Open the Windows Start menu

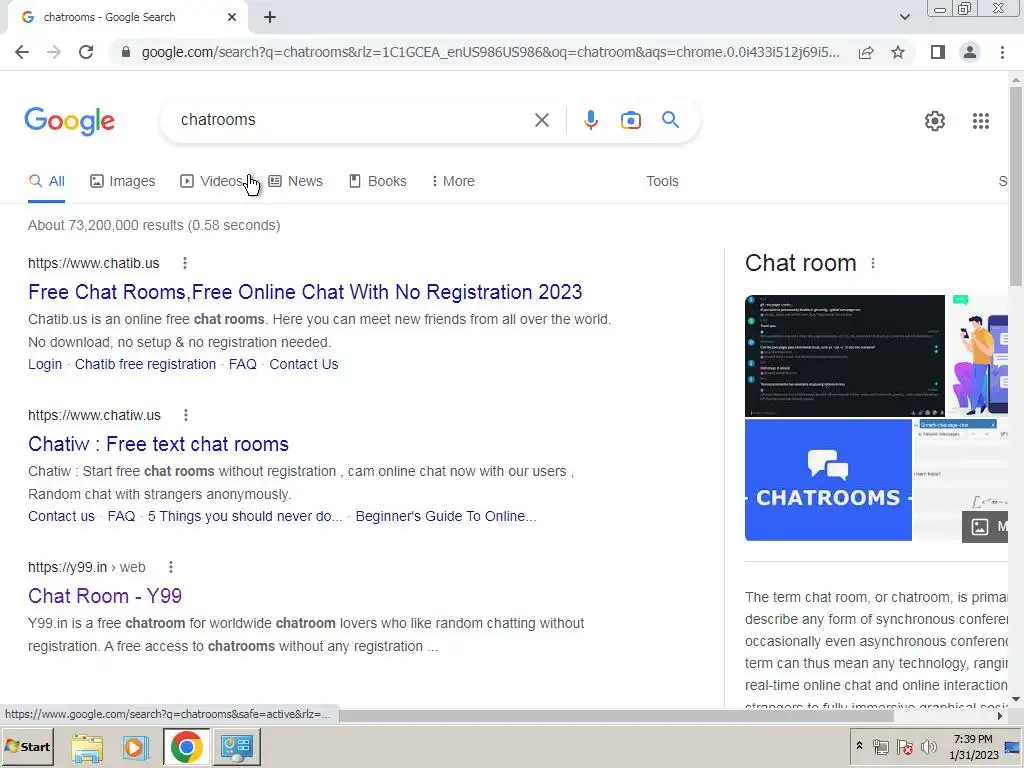(27, 747)
